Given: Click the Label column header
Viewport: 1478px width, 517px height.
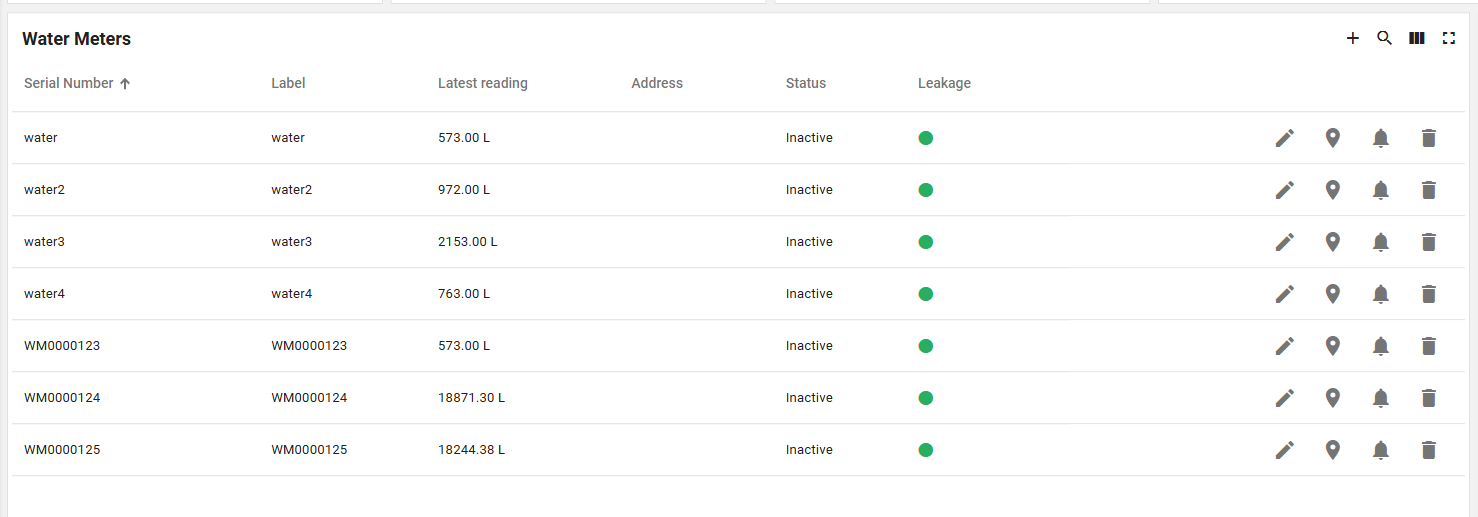Looking at the screenshot, I should pyautogui.click(x=288, y=84).
